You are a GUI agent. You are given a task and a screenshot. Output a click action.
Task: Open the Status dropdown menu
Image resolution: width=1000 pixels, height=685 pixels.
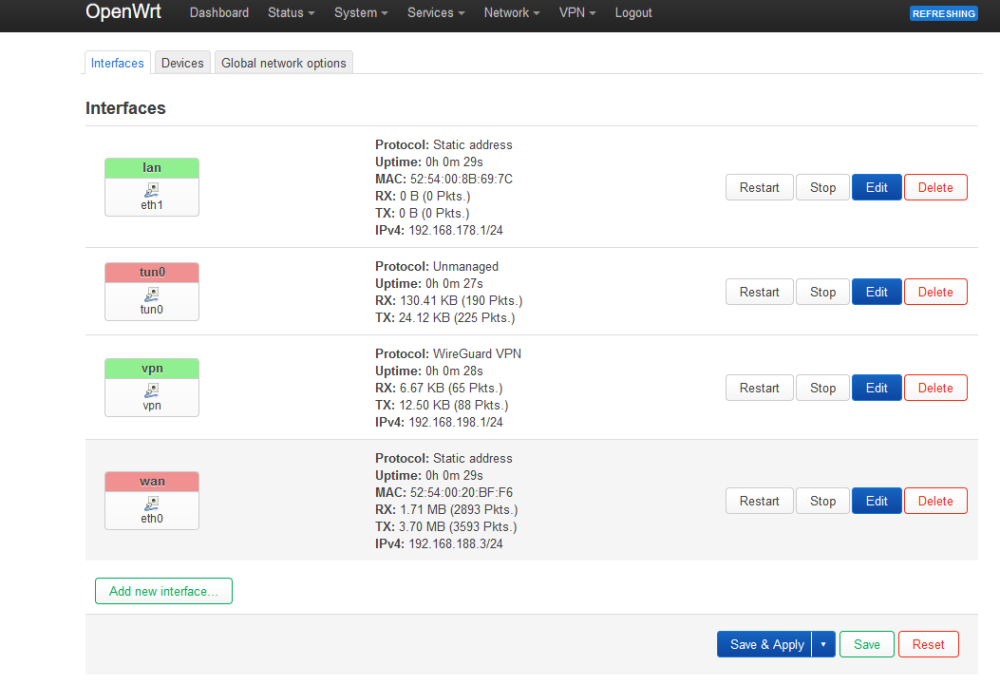click(x=291, y=13)
